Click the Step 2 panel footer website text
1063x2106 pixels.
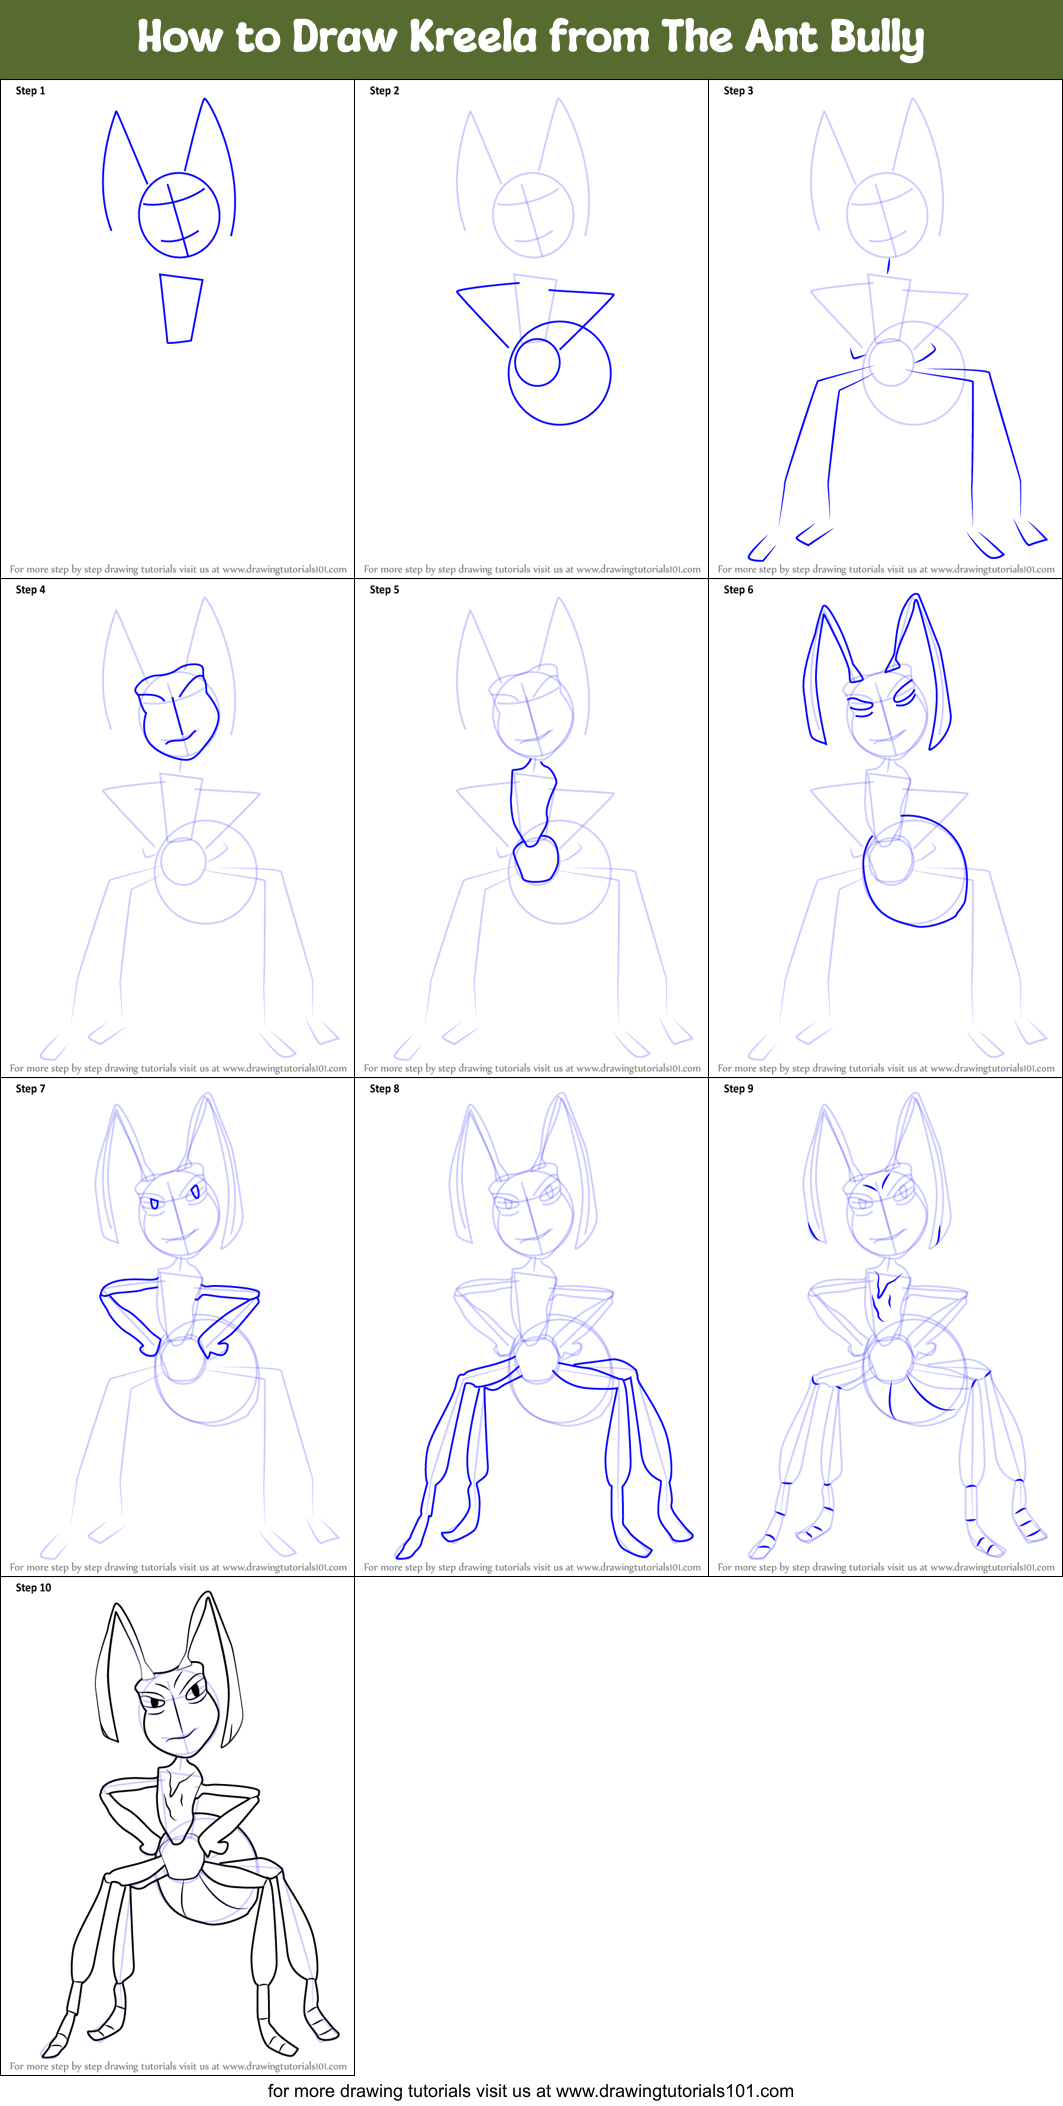[x=532, y=570]
